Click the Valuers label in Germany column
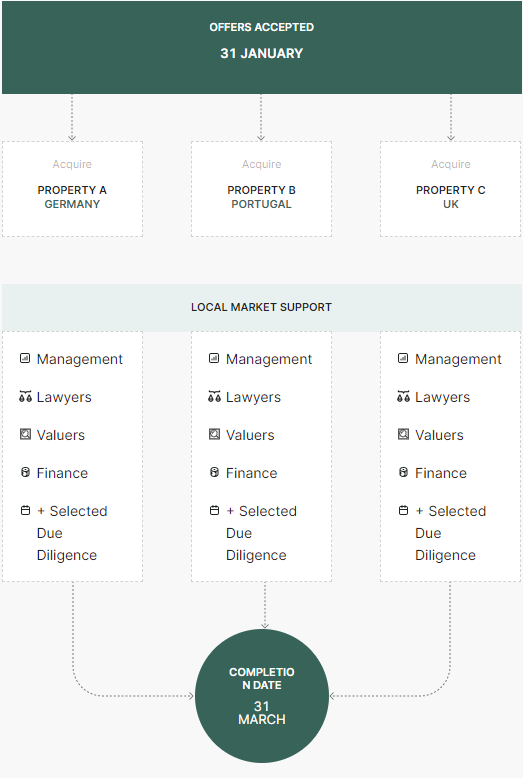 pyautogui.click(x=61, y=435)
